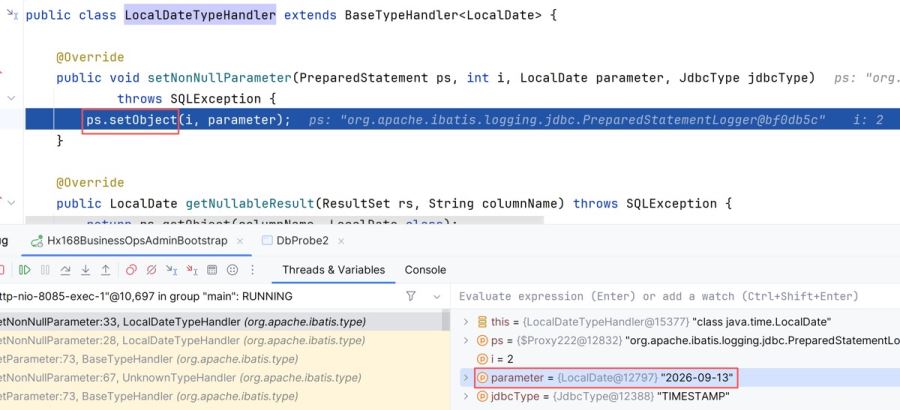This screenshot has height=410, width=900.
Task: Click the Pause Program icon
Action: coord(45,270)
